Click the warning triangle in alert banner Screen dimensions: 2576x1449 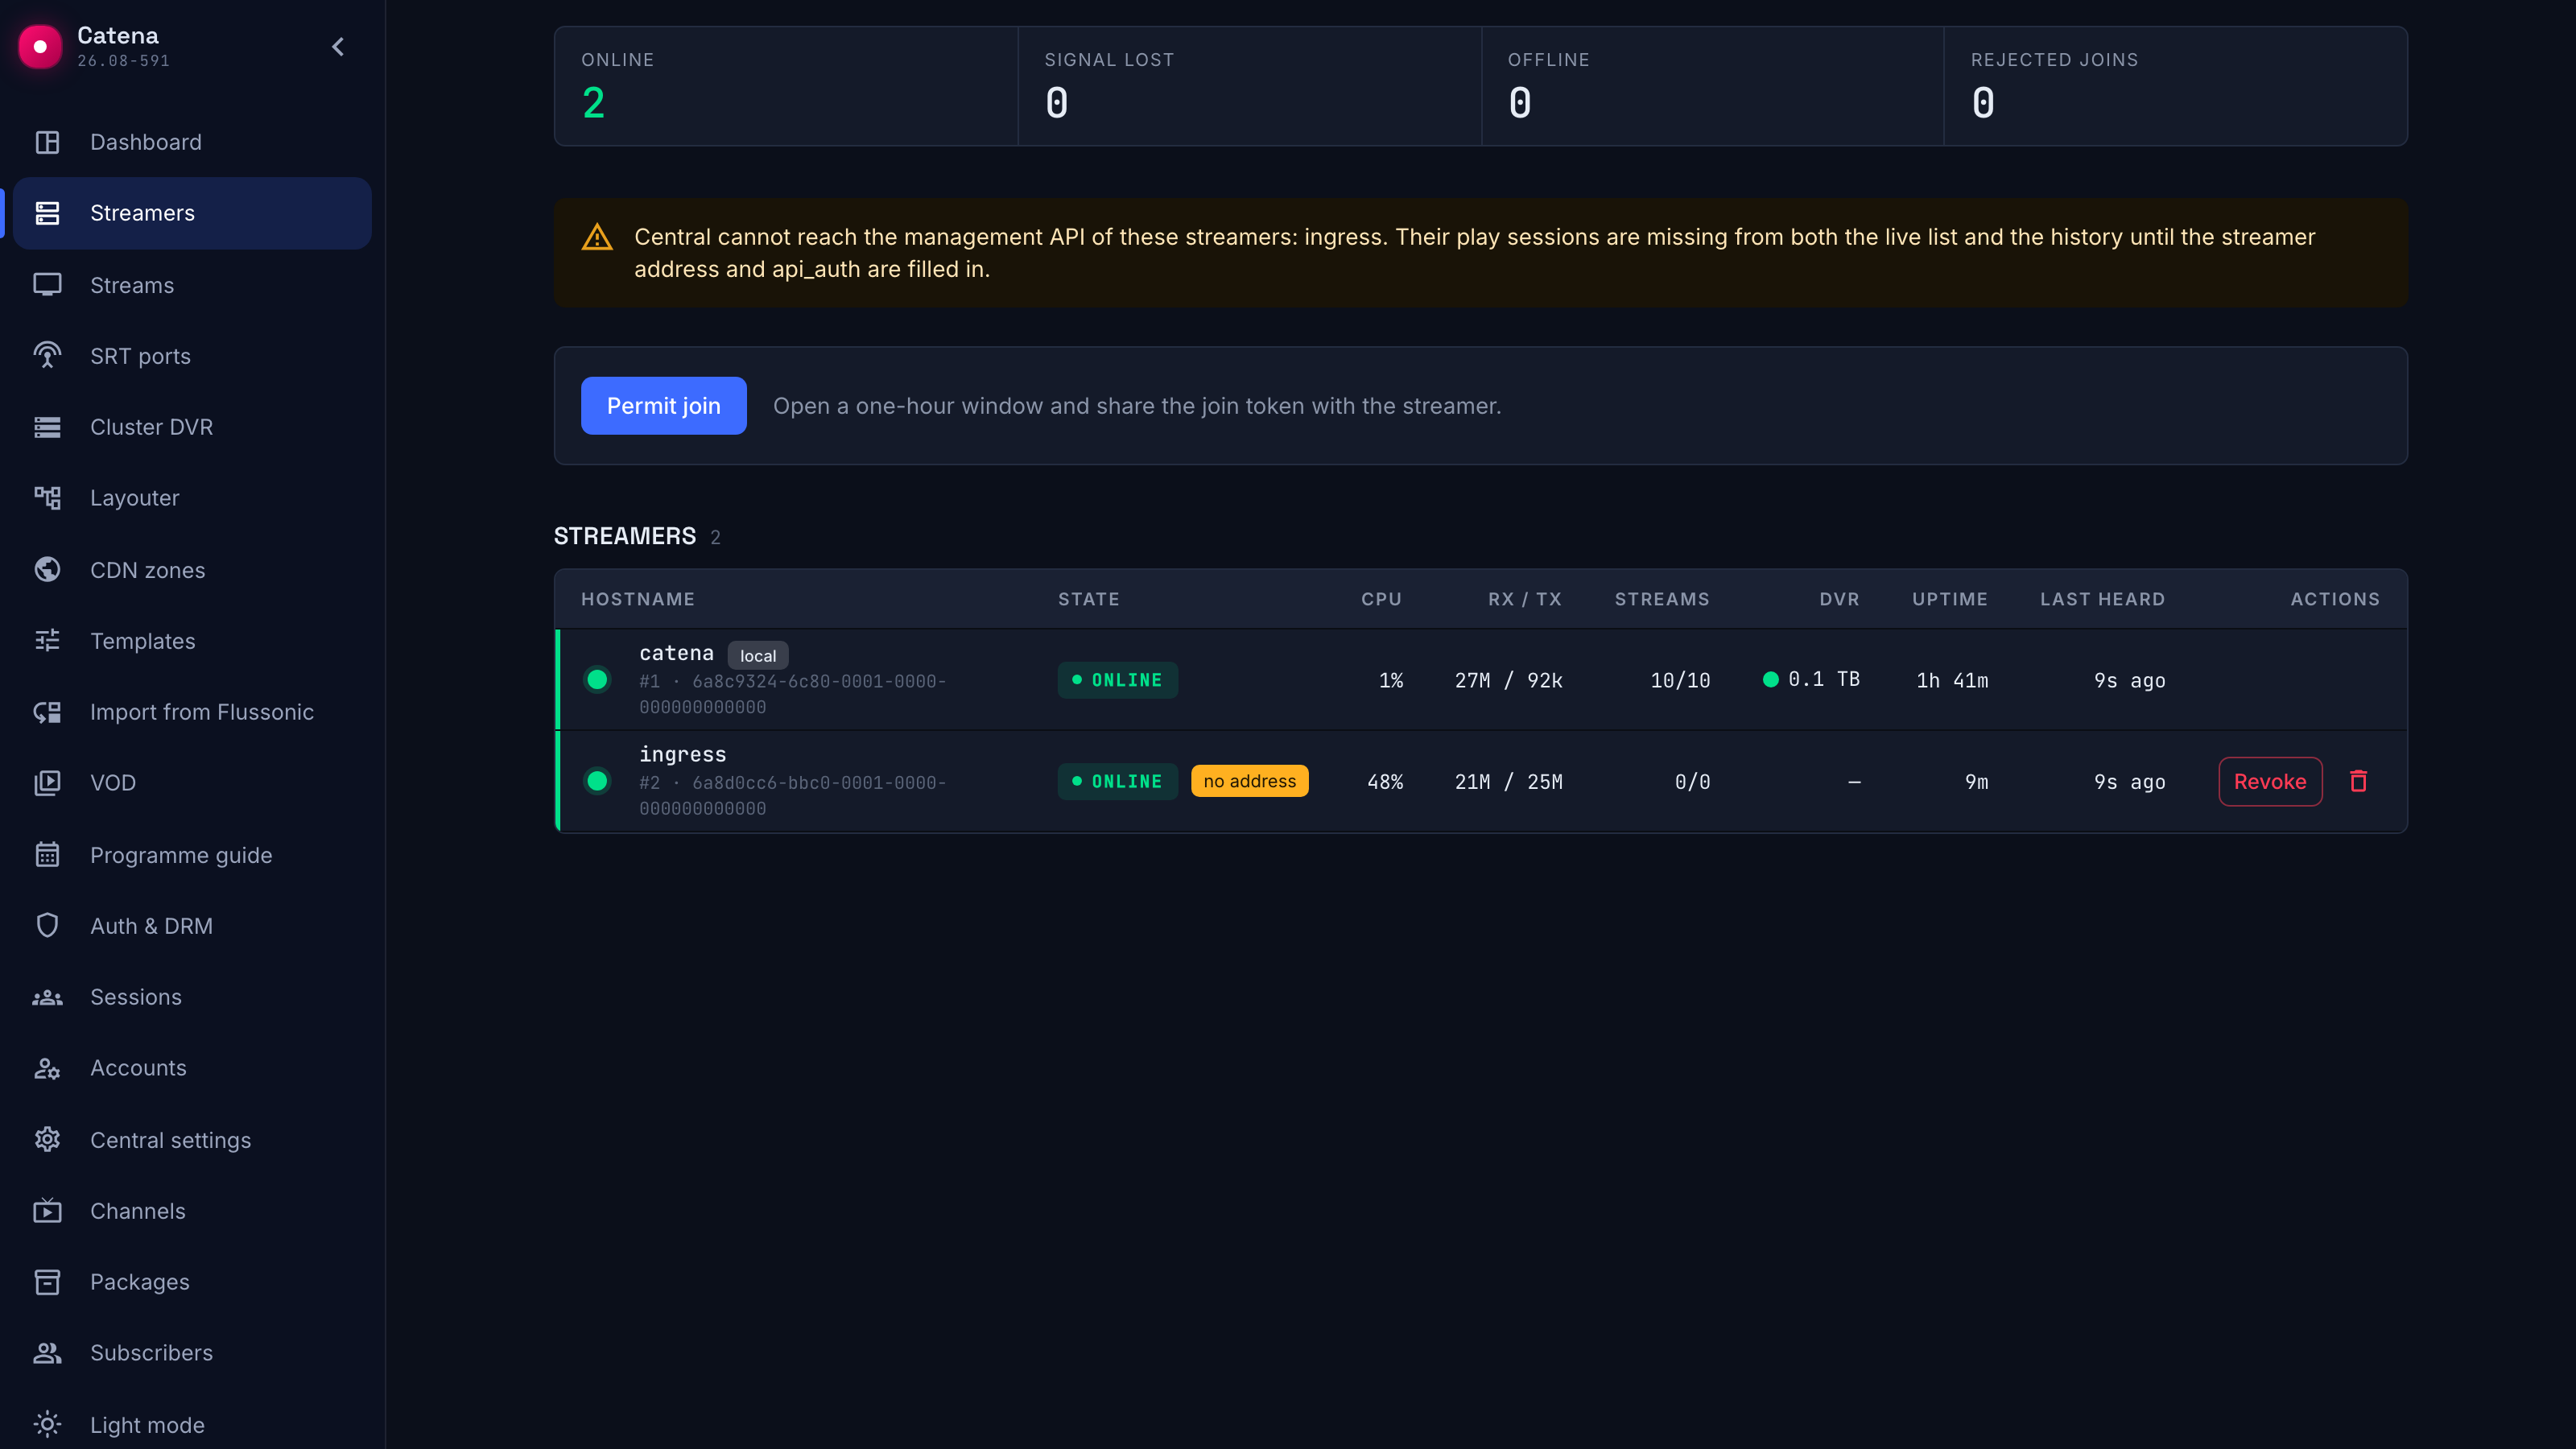tap(597, 237)
